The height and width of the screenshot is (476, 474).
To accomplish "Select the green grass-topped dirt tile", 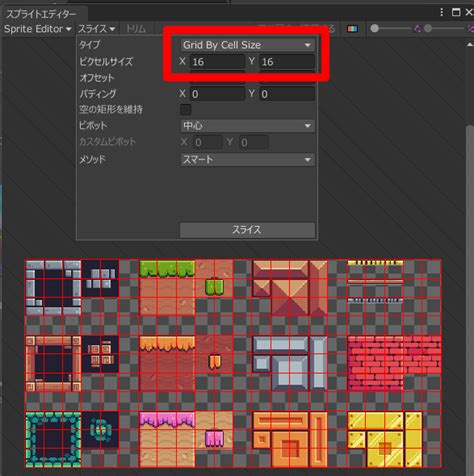I will 167,288.
